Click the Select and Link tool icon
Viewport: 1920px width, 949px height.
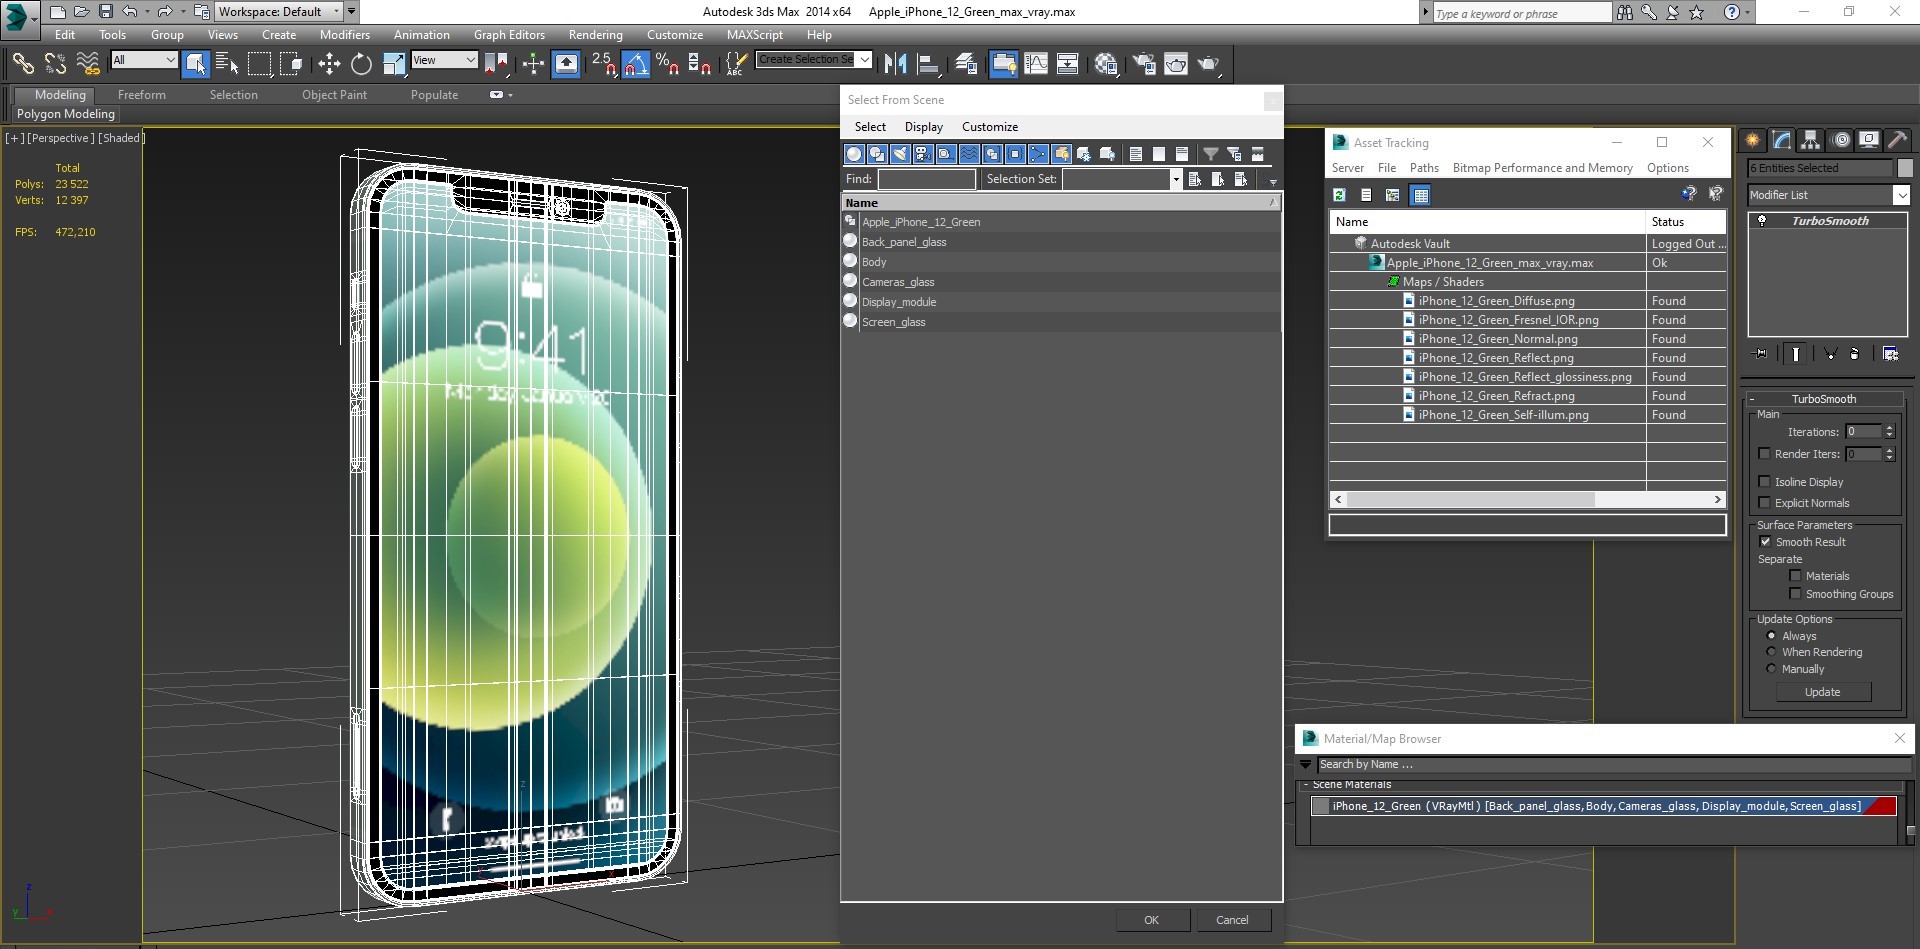(x=22, y=64)
